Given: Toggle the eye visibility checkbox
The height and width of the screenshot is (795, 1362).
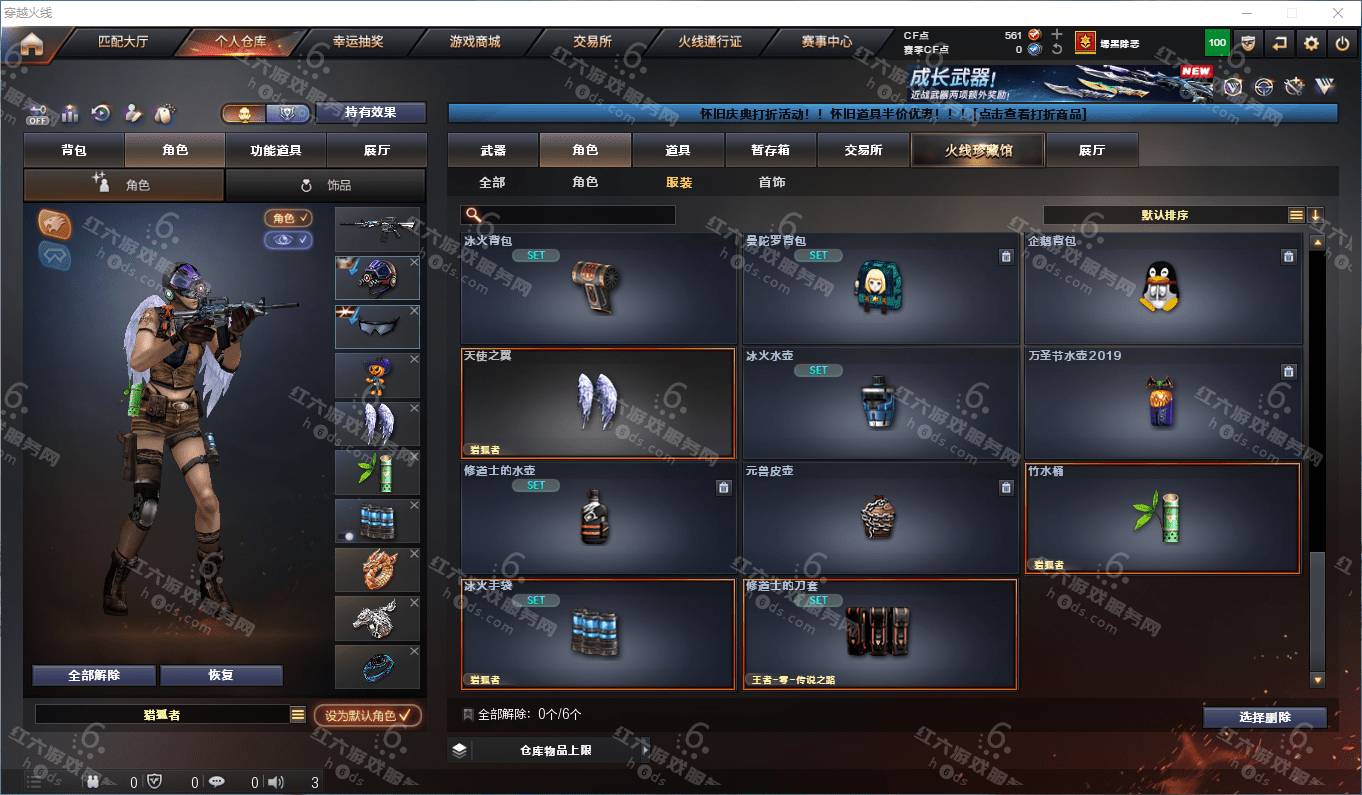Looking at the screenshot, I should point(289,240).
